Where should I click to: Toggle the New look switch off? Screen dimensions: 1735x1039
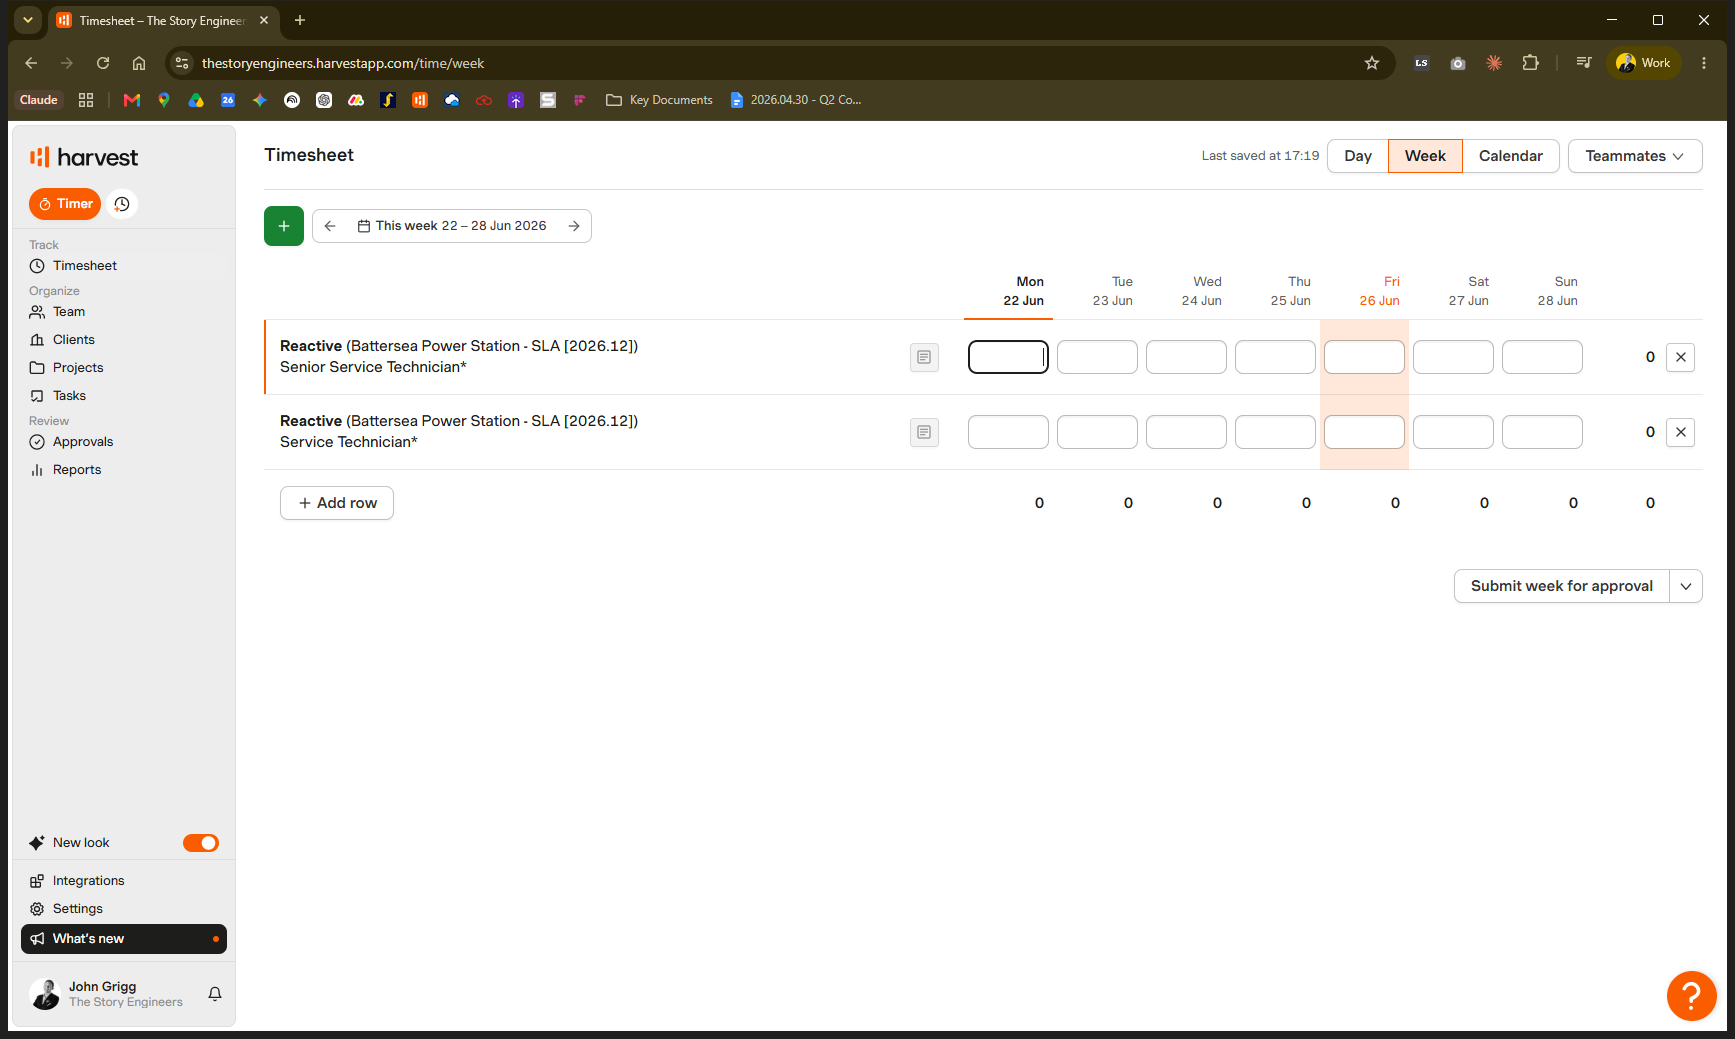pos(201,843)
